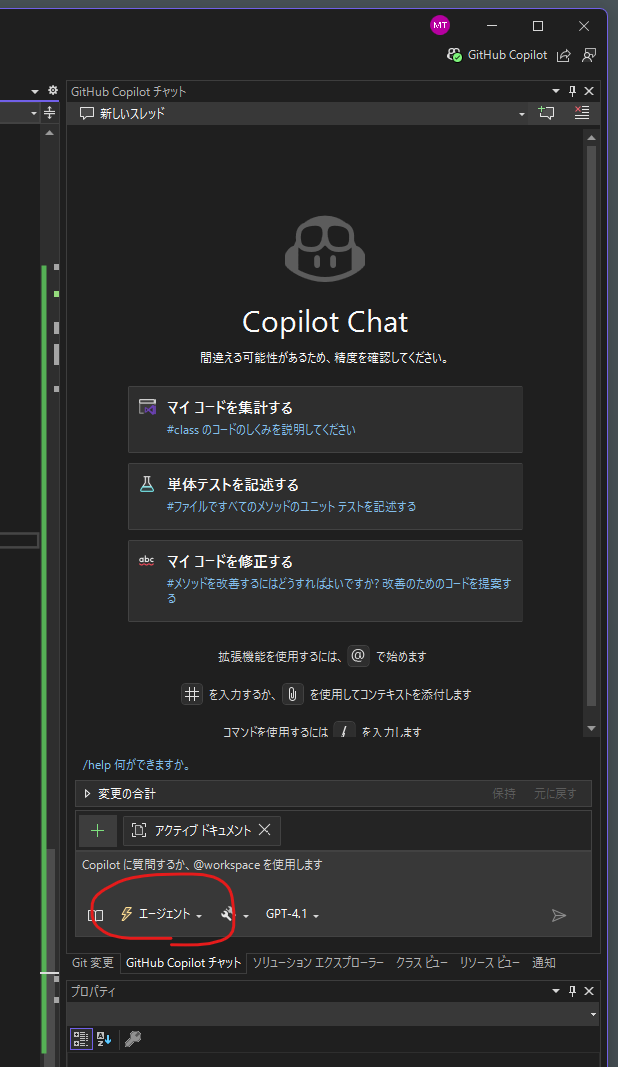Click the MT account avatar
The height and width of the screenshot is (1067, 618).
440,25
